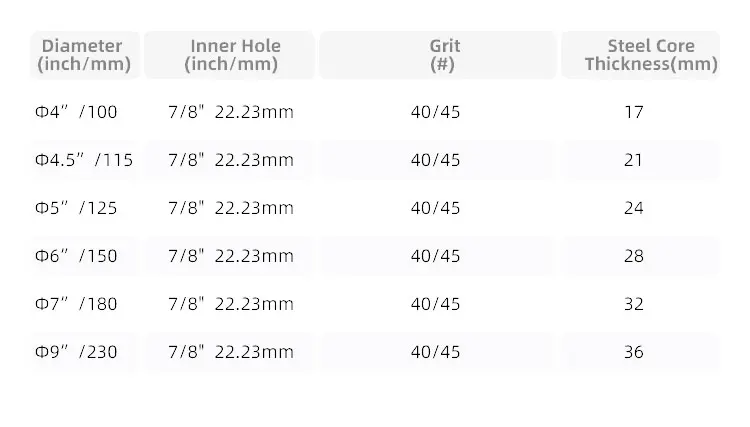Screen dimensions: 750x427
Task: Click 7/8" 22.23mm in Φ6" row
Action: (231, 256)
